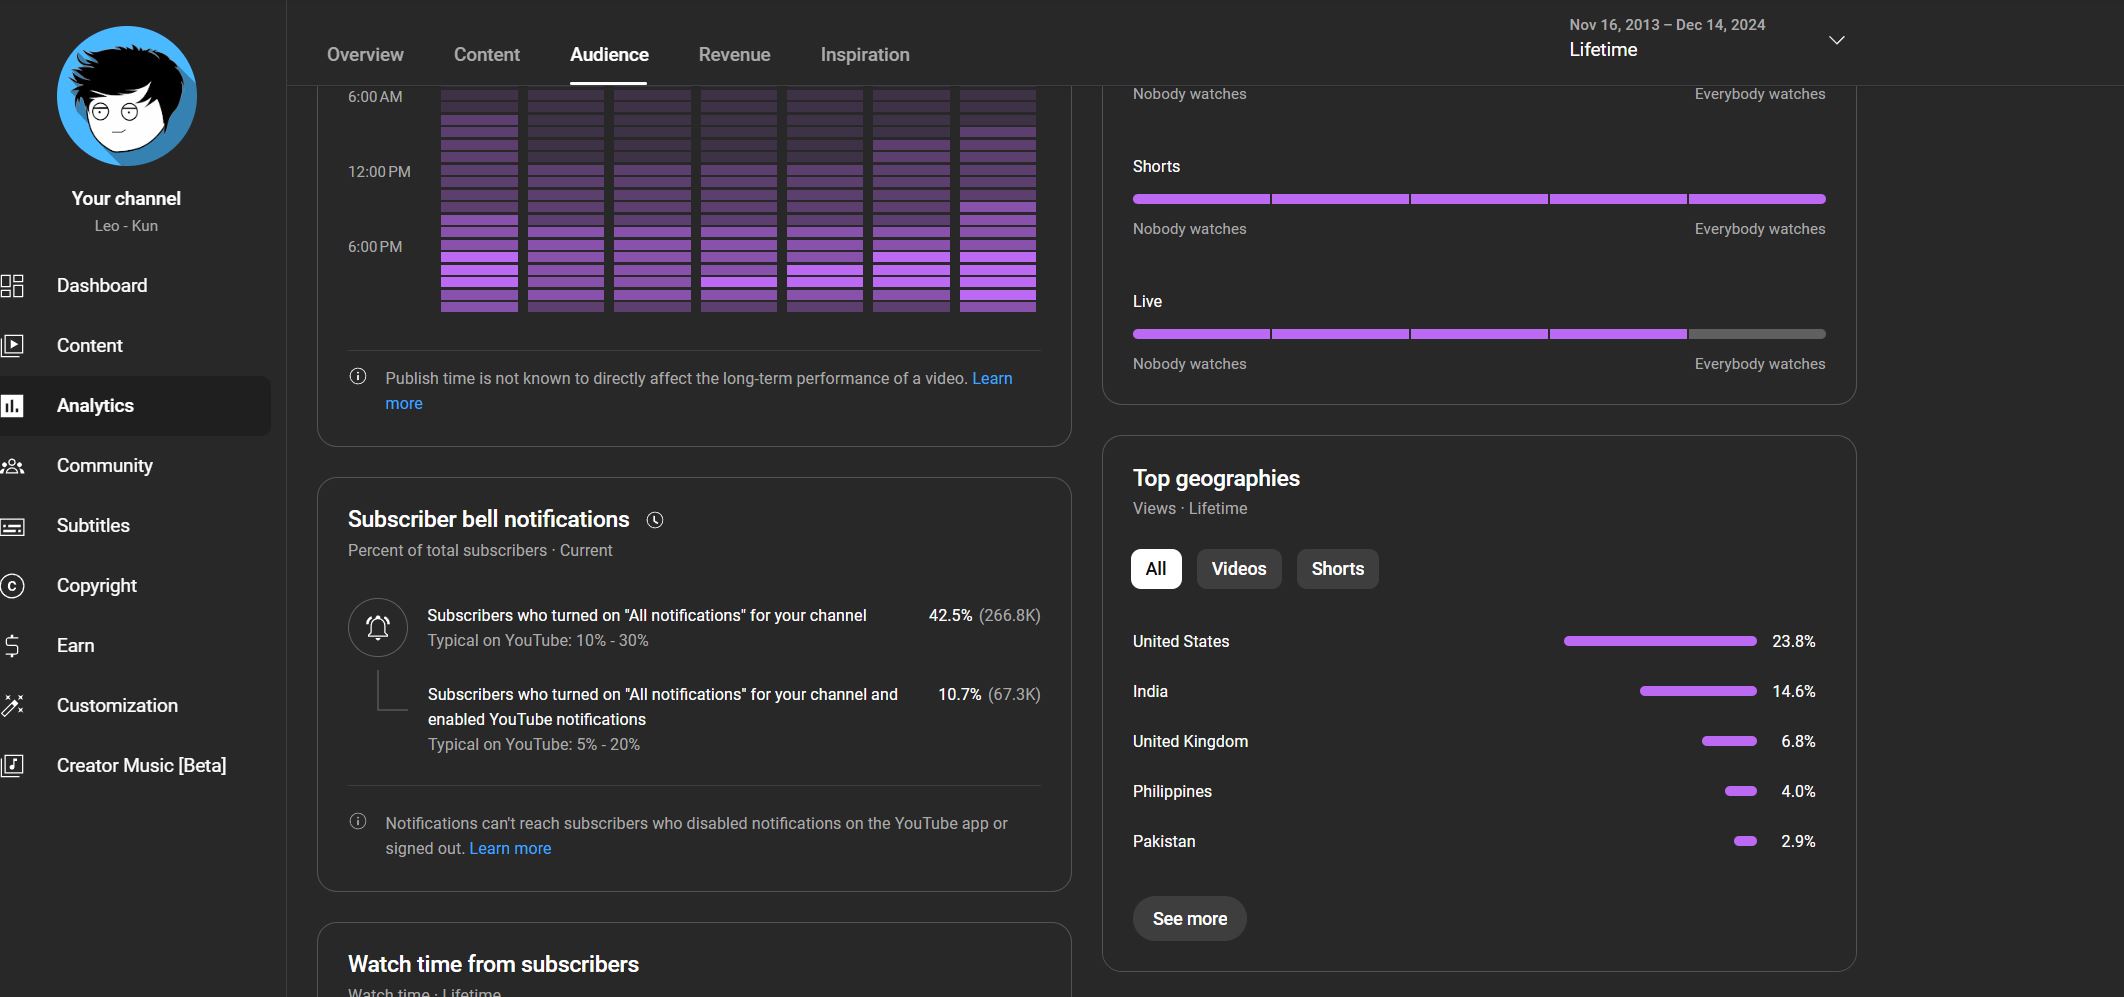Open the Creator Music icon
The width and height of the screenshot is (2124, 997).
[13, 766]
